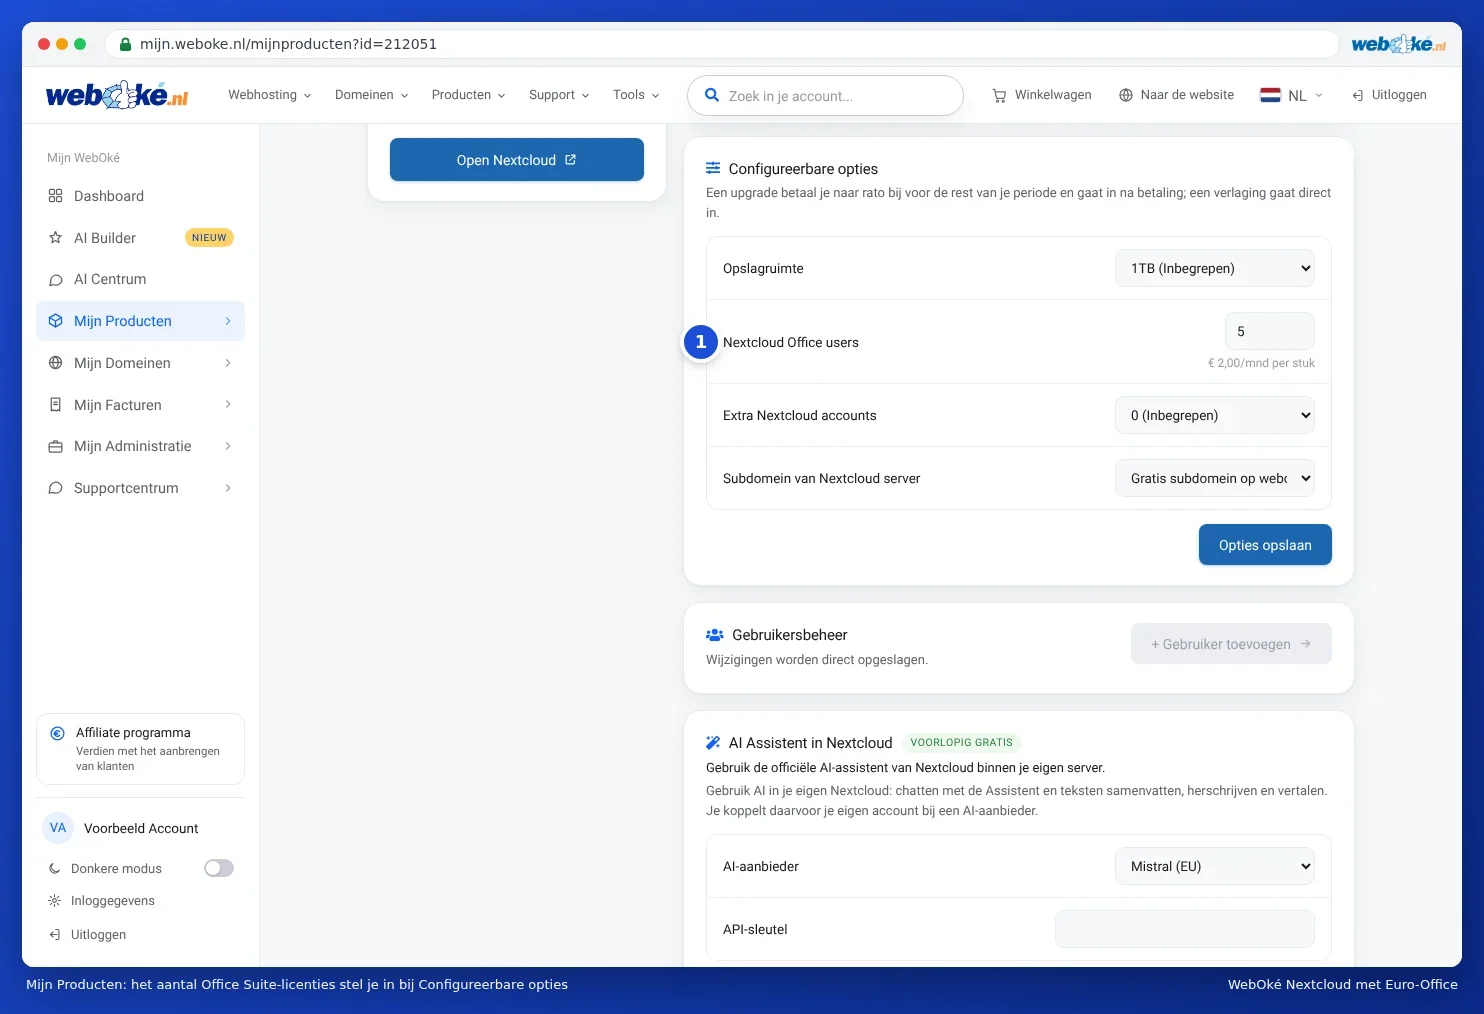Viewport: 1484px width, 1014px height.
Task: Open the Producten menu
Action: pyautogui.click(x=469, y=95)
